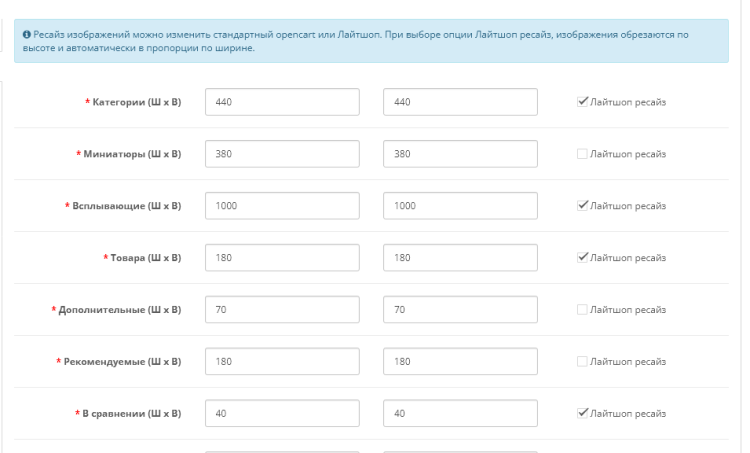Click the Всплывающие (Ш x В) label
Image resolution: width=750 pixels, height=453 pixels.
[127, 206]
